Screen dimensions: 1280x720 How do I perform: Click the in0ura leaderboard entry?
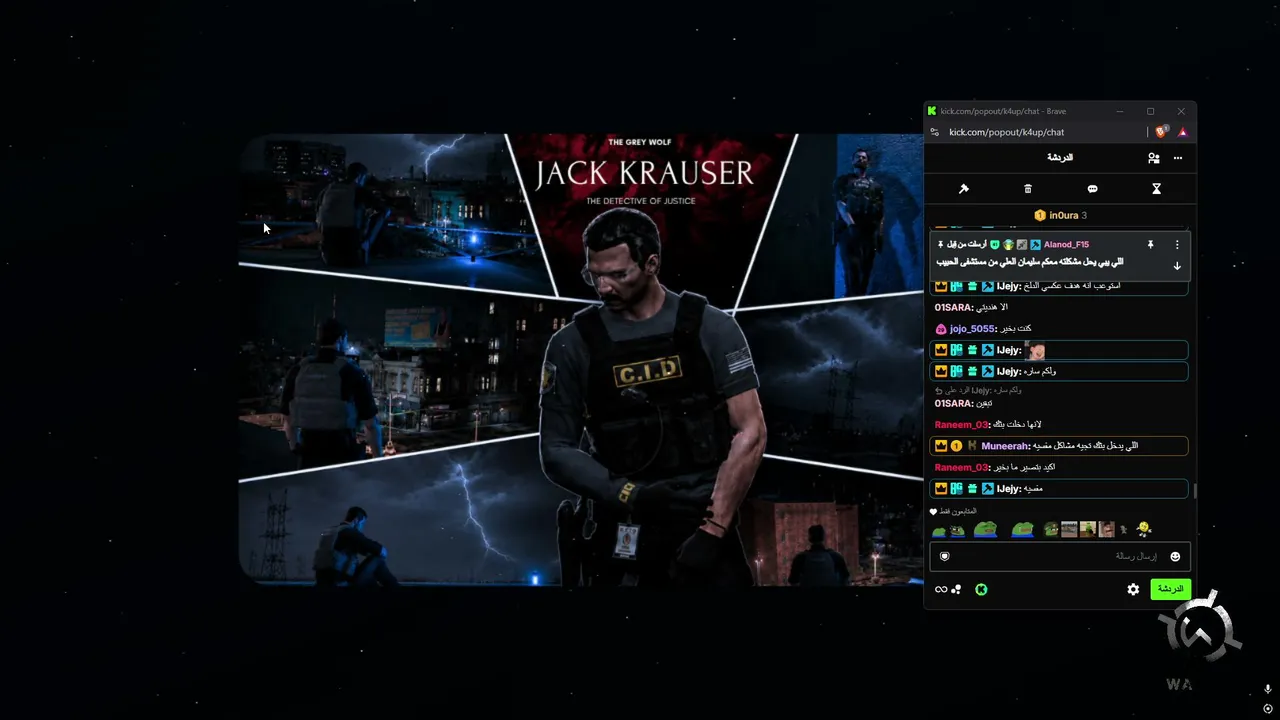1060,215
